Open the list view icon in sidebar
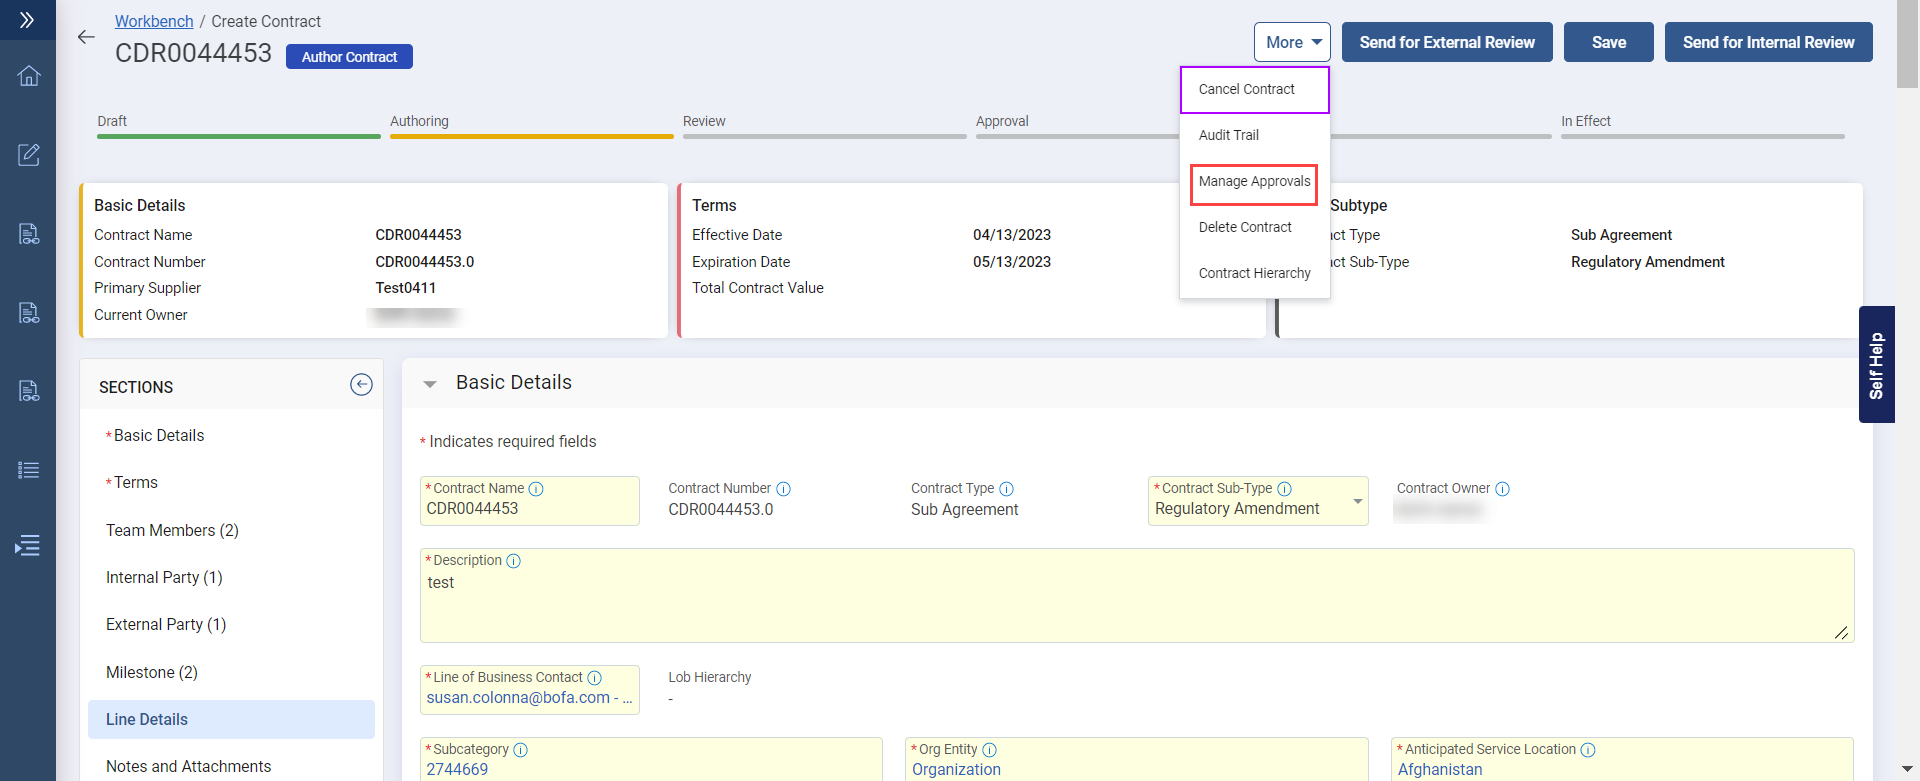The image size is (1920, 781). 29,470
